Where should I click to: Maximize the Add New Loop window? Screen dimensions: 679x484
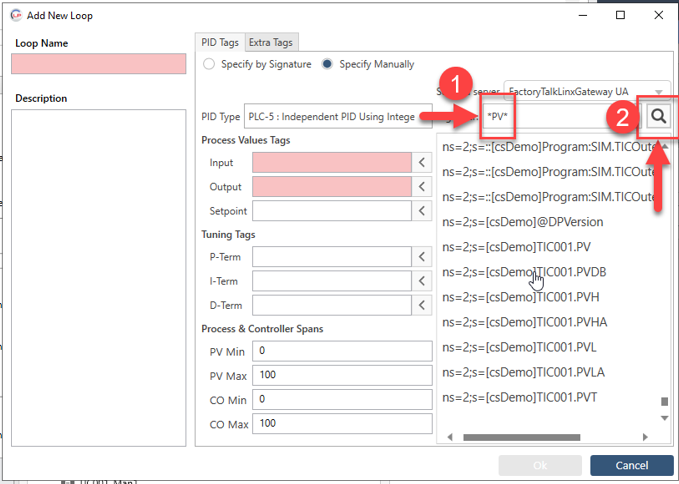tap(620, 15)
